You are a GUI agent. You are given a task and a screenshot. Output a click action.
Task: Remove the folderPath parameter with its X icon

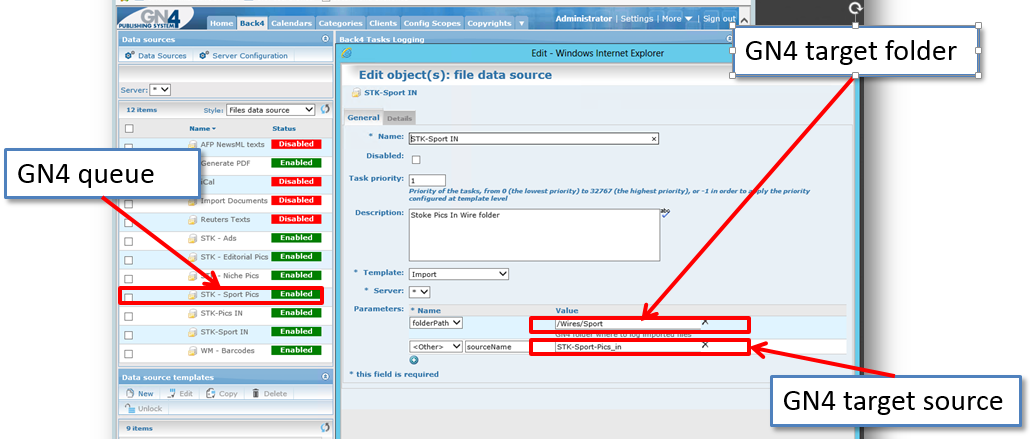704,322
